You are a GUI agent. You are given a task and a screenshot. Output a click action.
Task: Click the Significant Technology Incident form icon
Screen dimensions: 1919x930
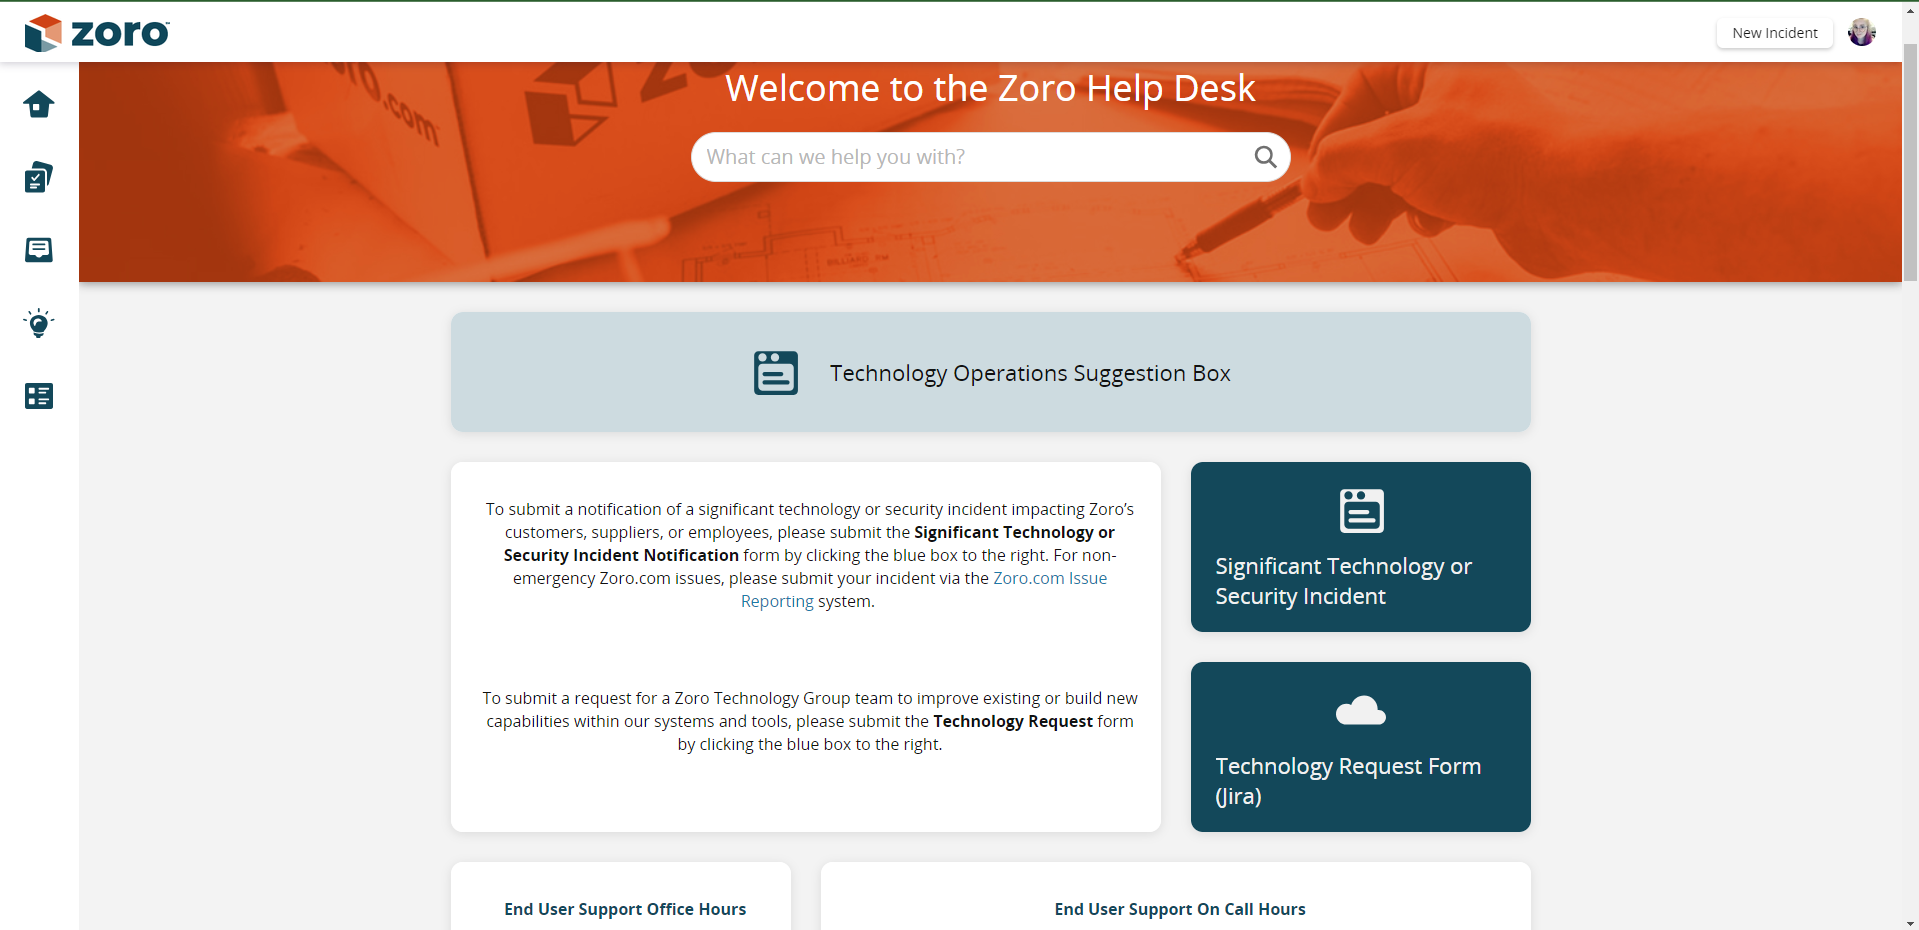[1361, 511]
